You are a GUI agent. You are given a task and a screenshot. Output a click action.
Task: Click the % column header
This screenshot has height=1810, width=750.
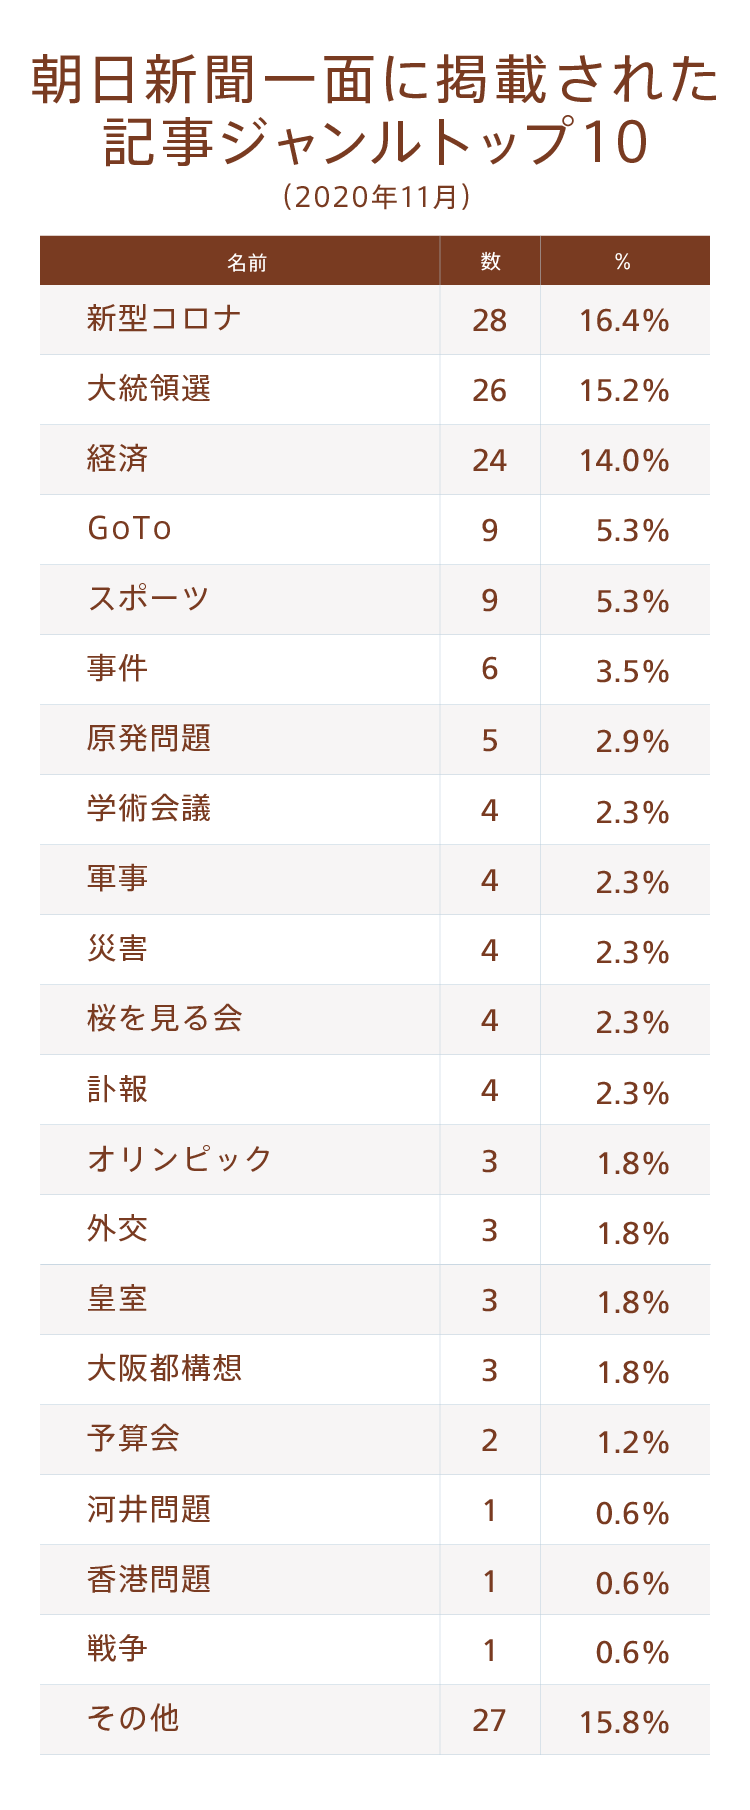click(x=623, y=262)
